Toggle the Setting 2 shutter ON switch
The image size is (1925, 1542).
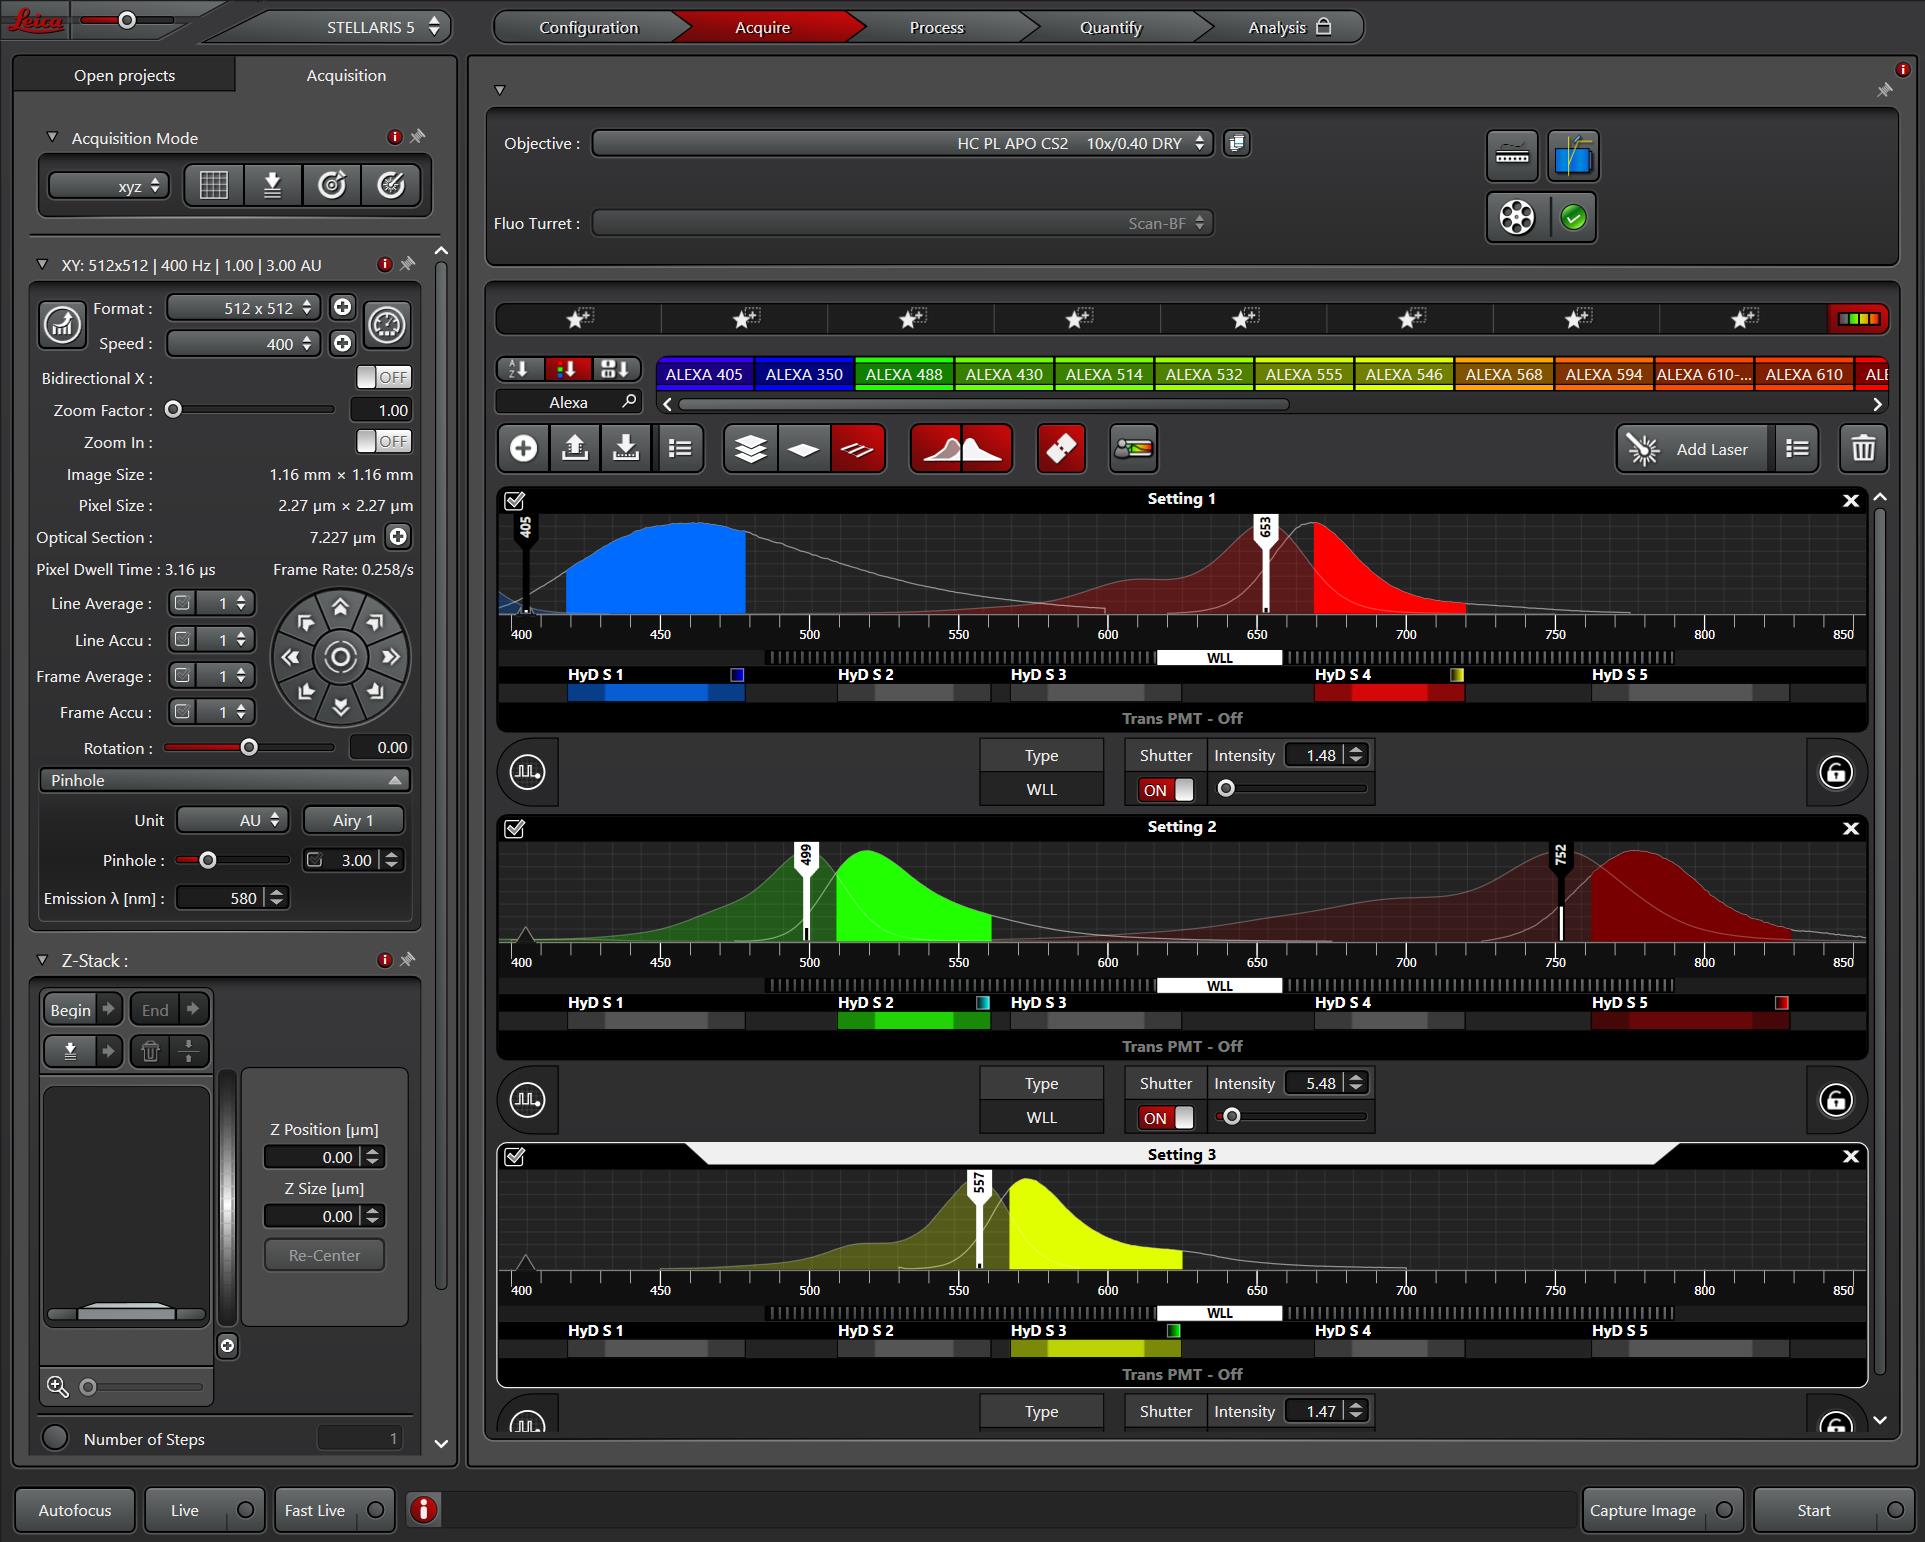tap(1166, 1118)
